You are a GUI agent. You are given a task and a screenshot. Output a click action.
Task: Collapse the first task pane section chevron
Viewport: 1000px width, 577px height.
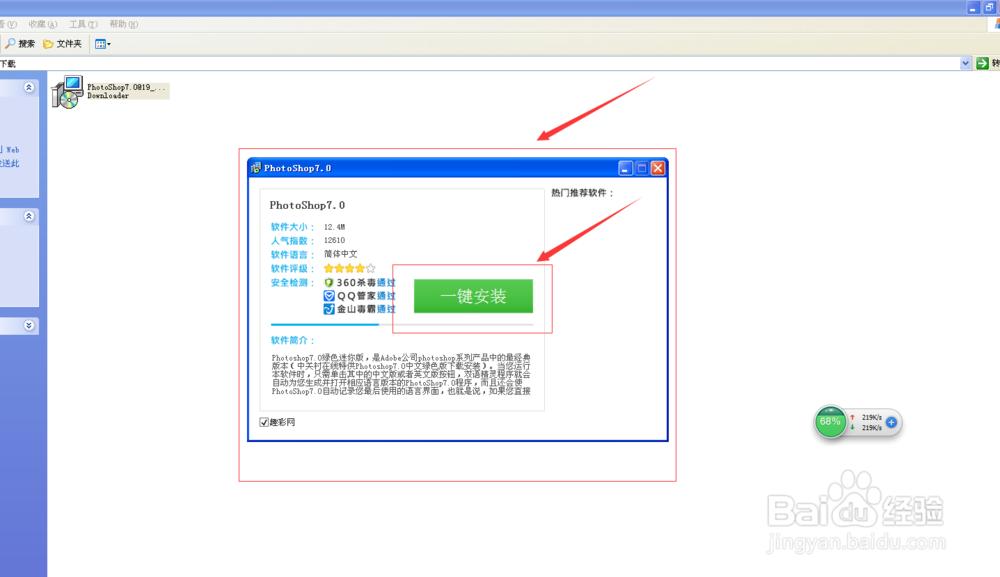29,87
